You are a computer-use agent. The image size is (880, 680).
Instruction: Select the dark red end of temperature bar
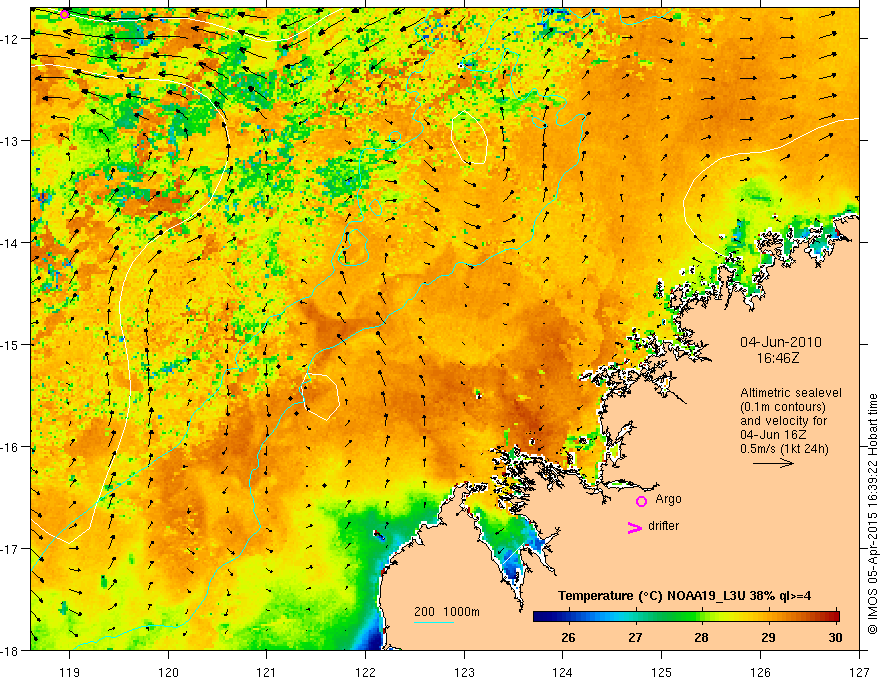pyautogui.click(x=833, y=617)
